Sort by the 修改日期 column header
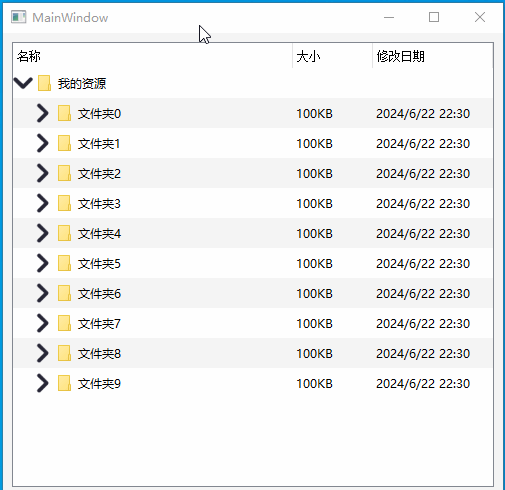The height and width of the screenshot is (490, 505). click(x=432, y=56)
